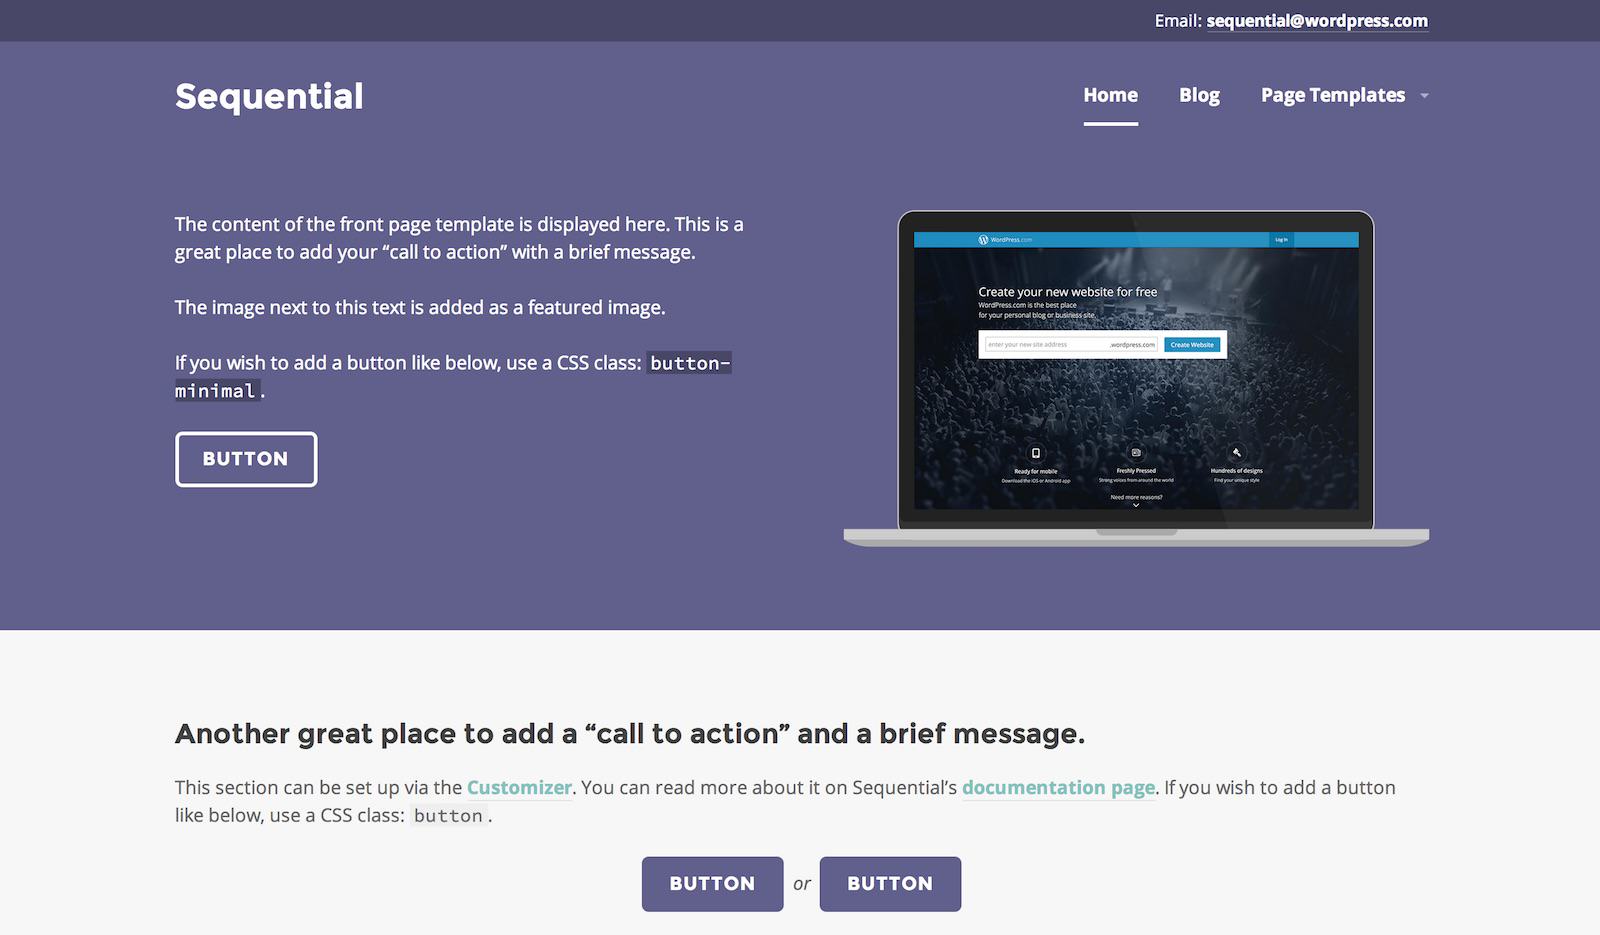The image size is (1600, 935).
Task: Expand the Page Templates dropdown arrow
Action: (x=1425, y=96)
